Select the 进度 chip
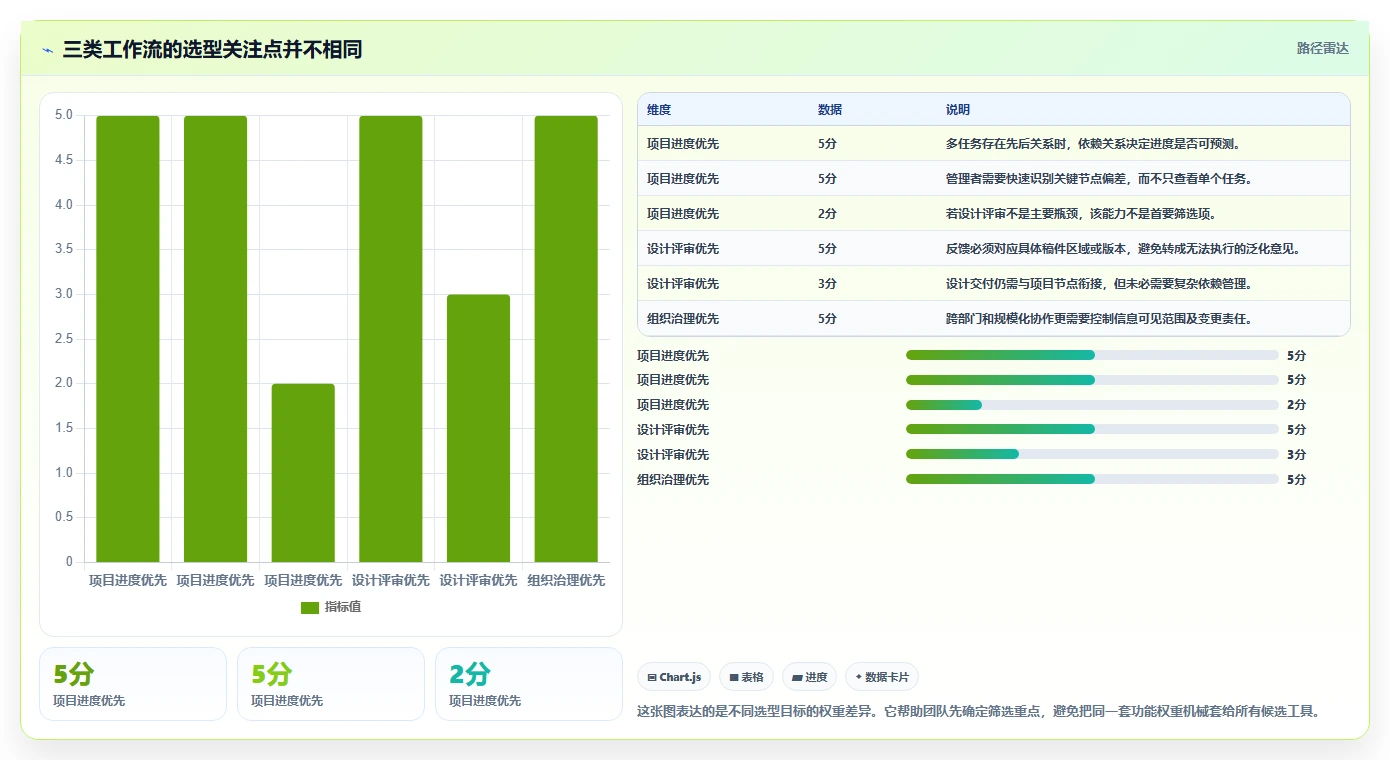Image resolution: width=1390 pixels, height=760 pixels. [809, 677]
